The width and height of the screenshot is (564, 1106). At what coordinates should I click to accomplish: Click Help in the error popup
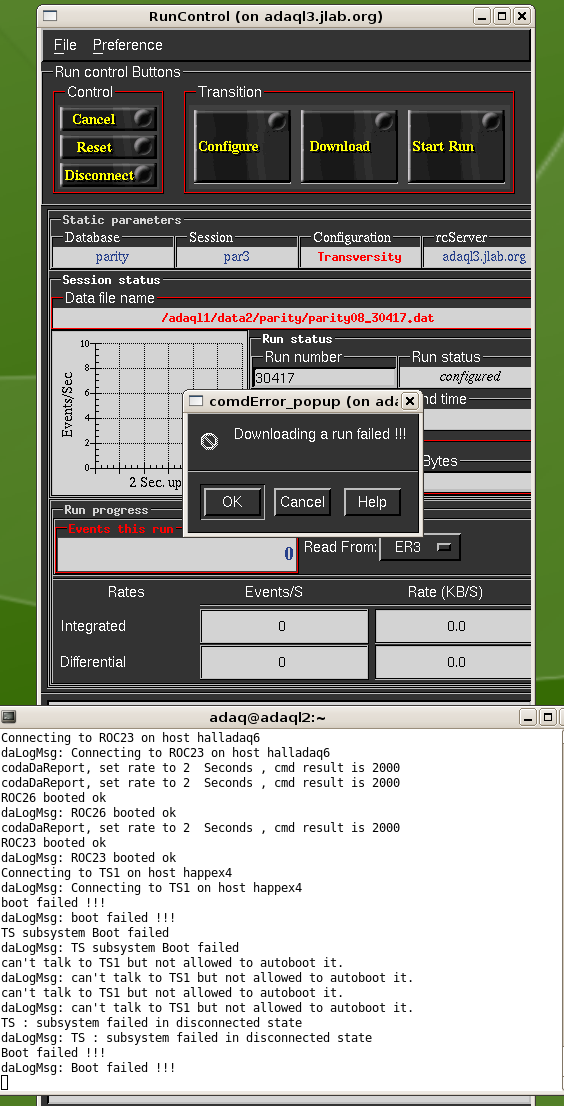pos(372,502)
